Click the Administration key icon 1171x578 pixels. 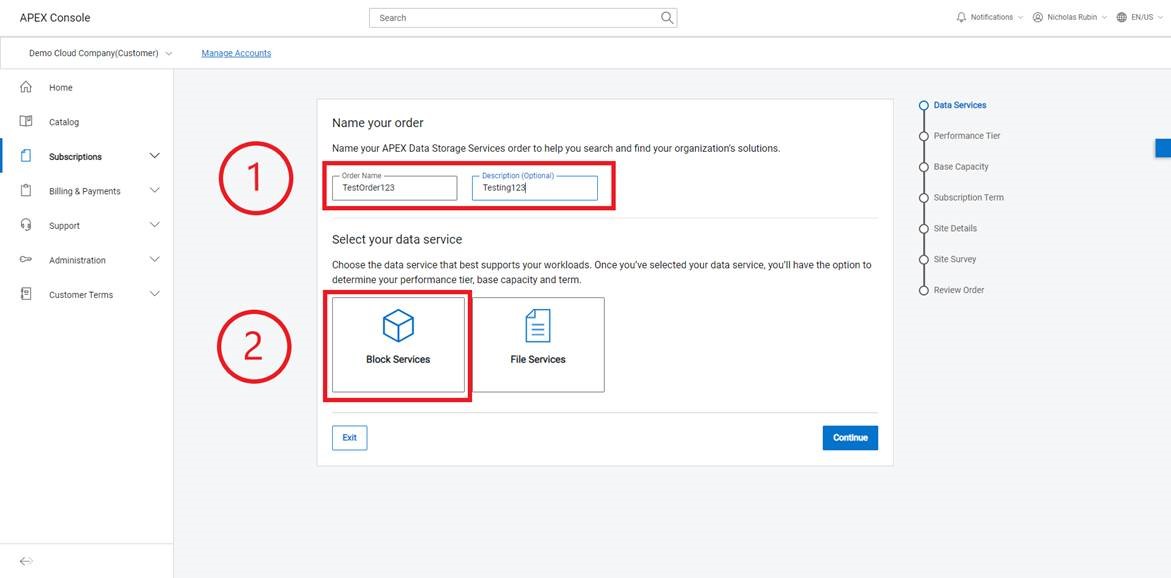pos(26,260)
